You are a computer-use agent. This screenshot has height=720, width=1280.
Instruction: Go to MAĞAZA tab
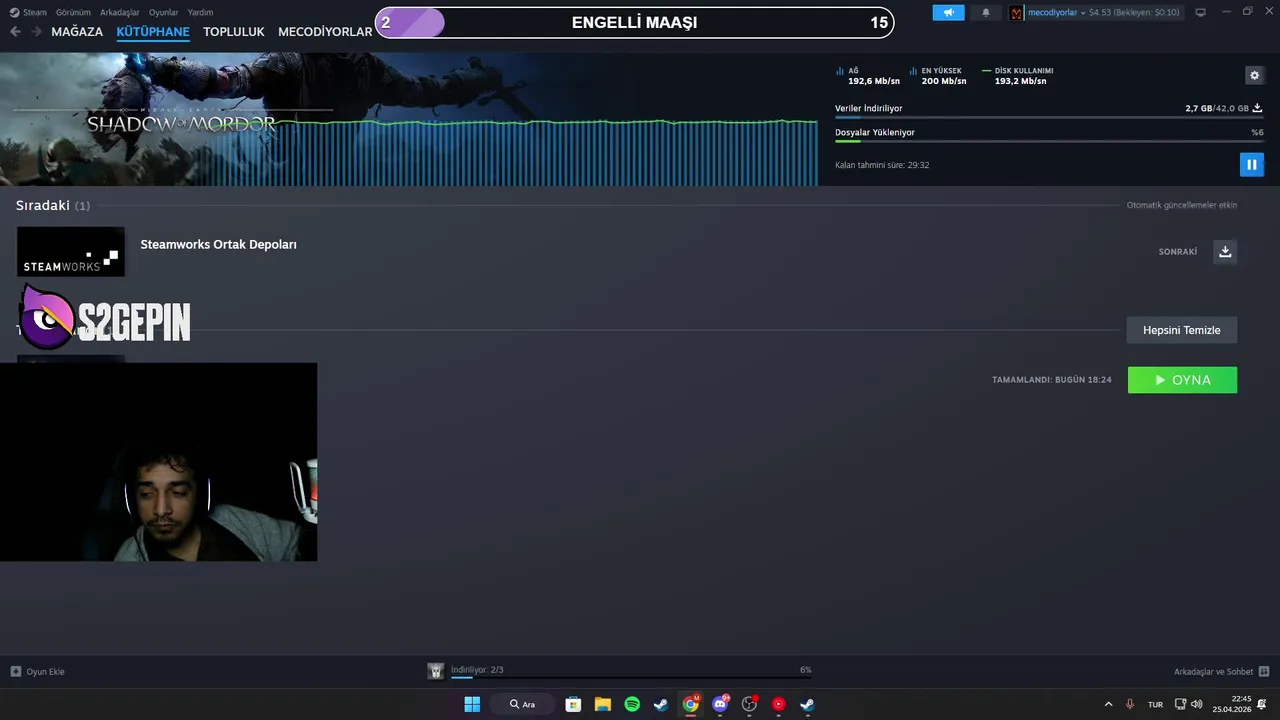pyautogui.click(x=77, y=32)
